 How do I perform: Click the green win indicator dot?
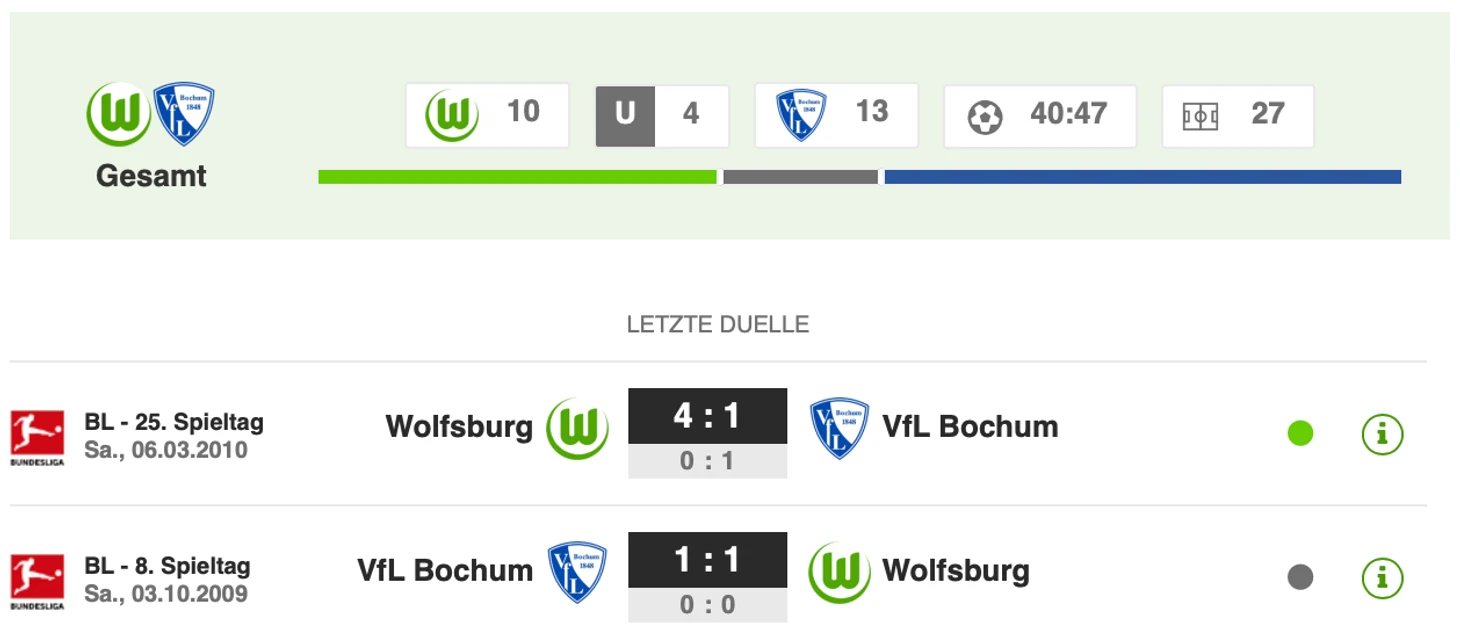[x=1300, y=433]
